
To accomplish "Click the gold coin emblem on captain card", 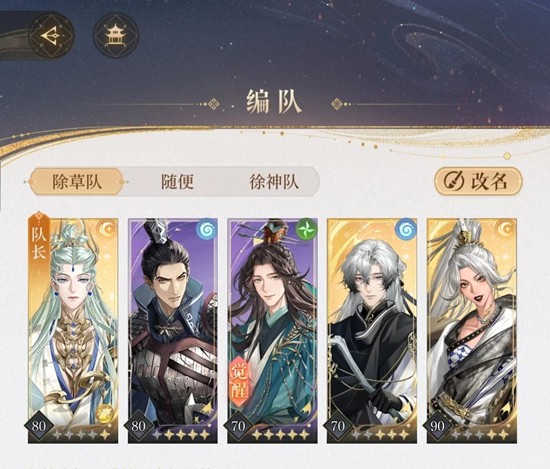I will (104, 411).
